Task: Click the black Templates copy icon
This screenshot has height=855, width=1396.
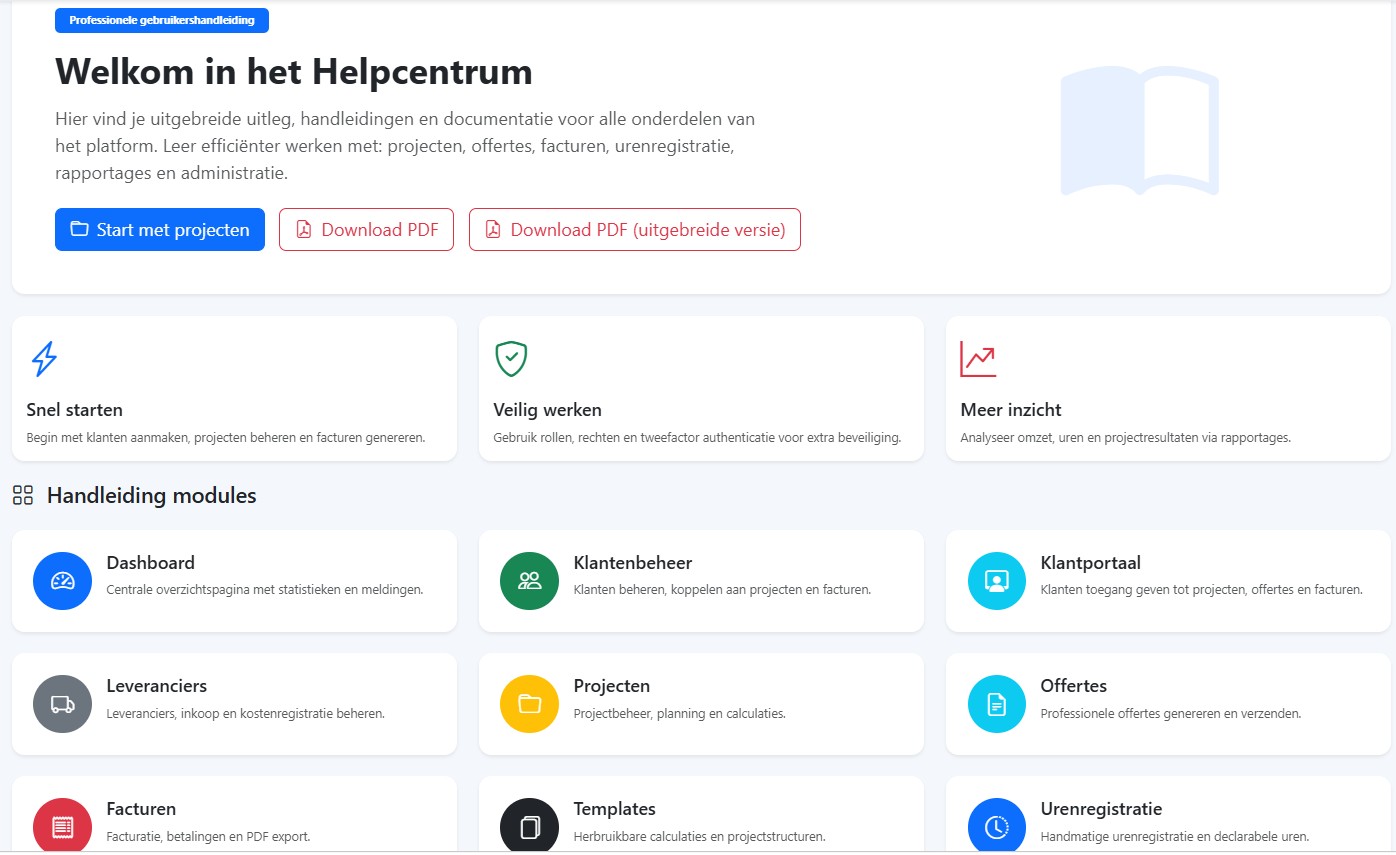Action: click(x=529, y=826)
